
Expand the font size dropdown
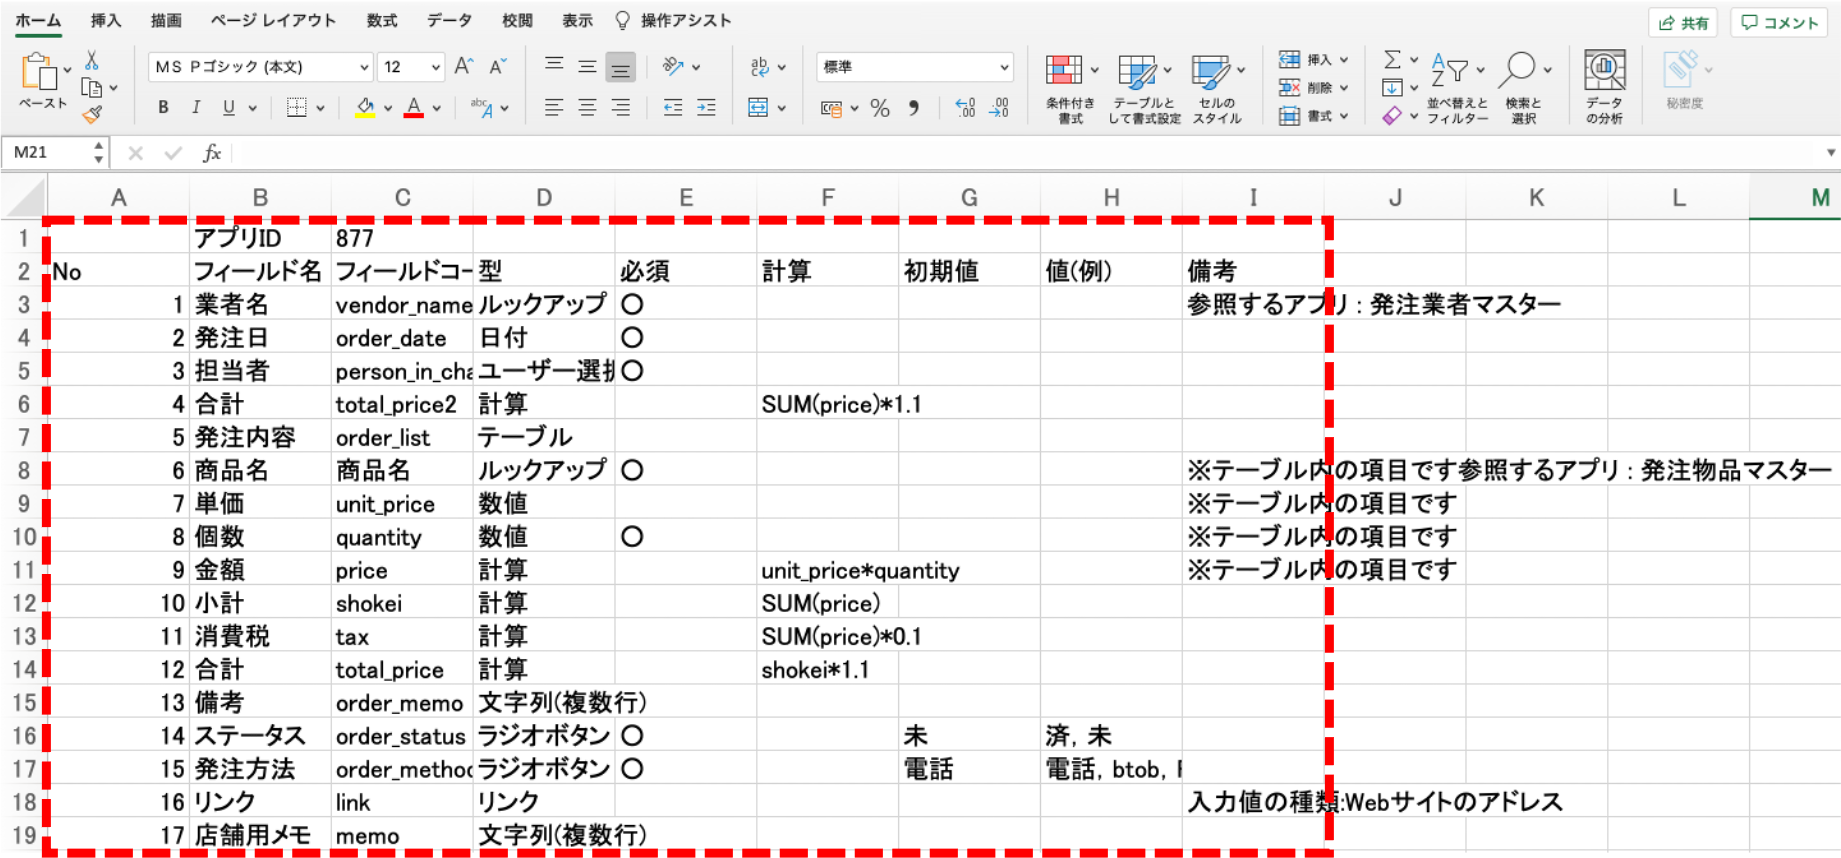click(436, 67)
